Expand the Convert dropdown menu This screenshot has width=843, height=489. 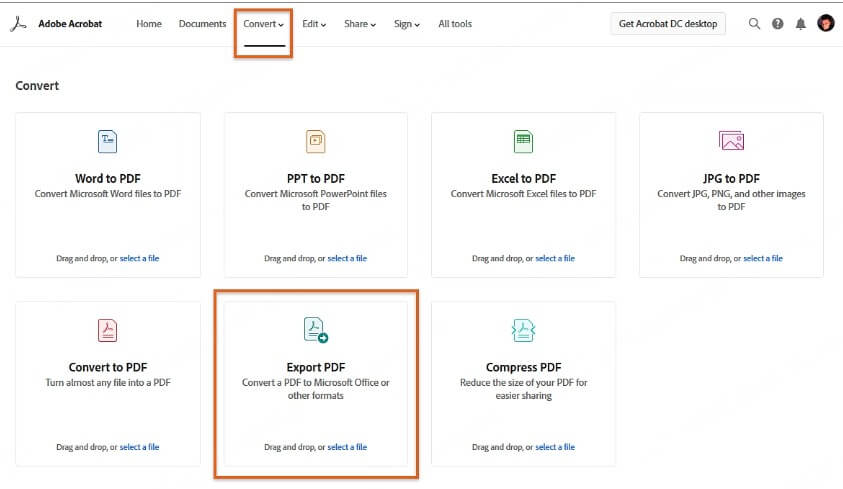pyautogui.click(x=264, y=24)
